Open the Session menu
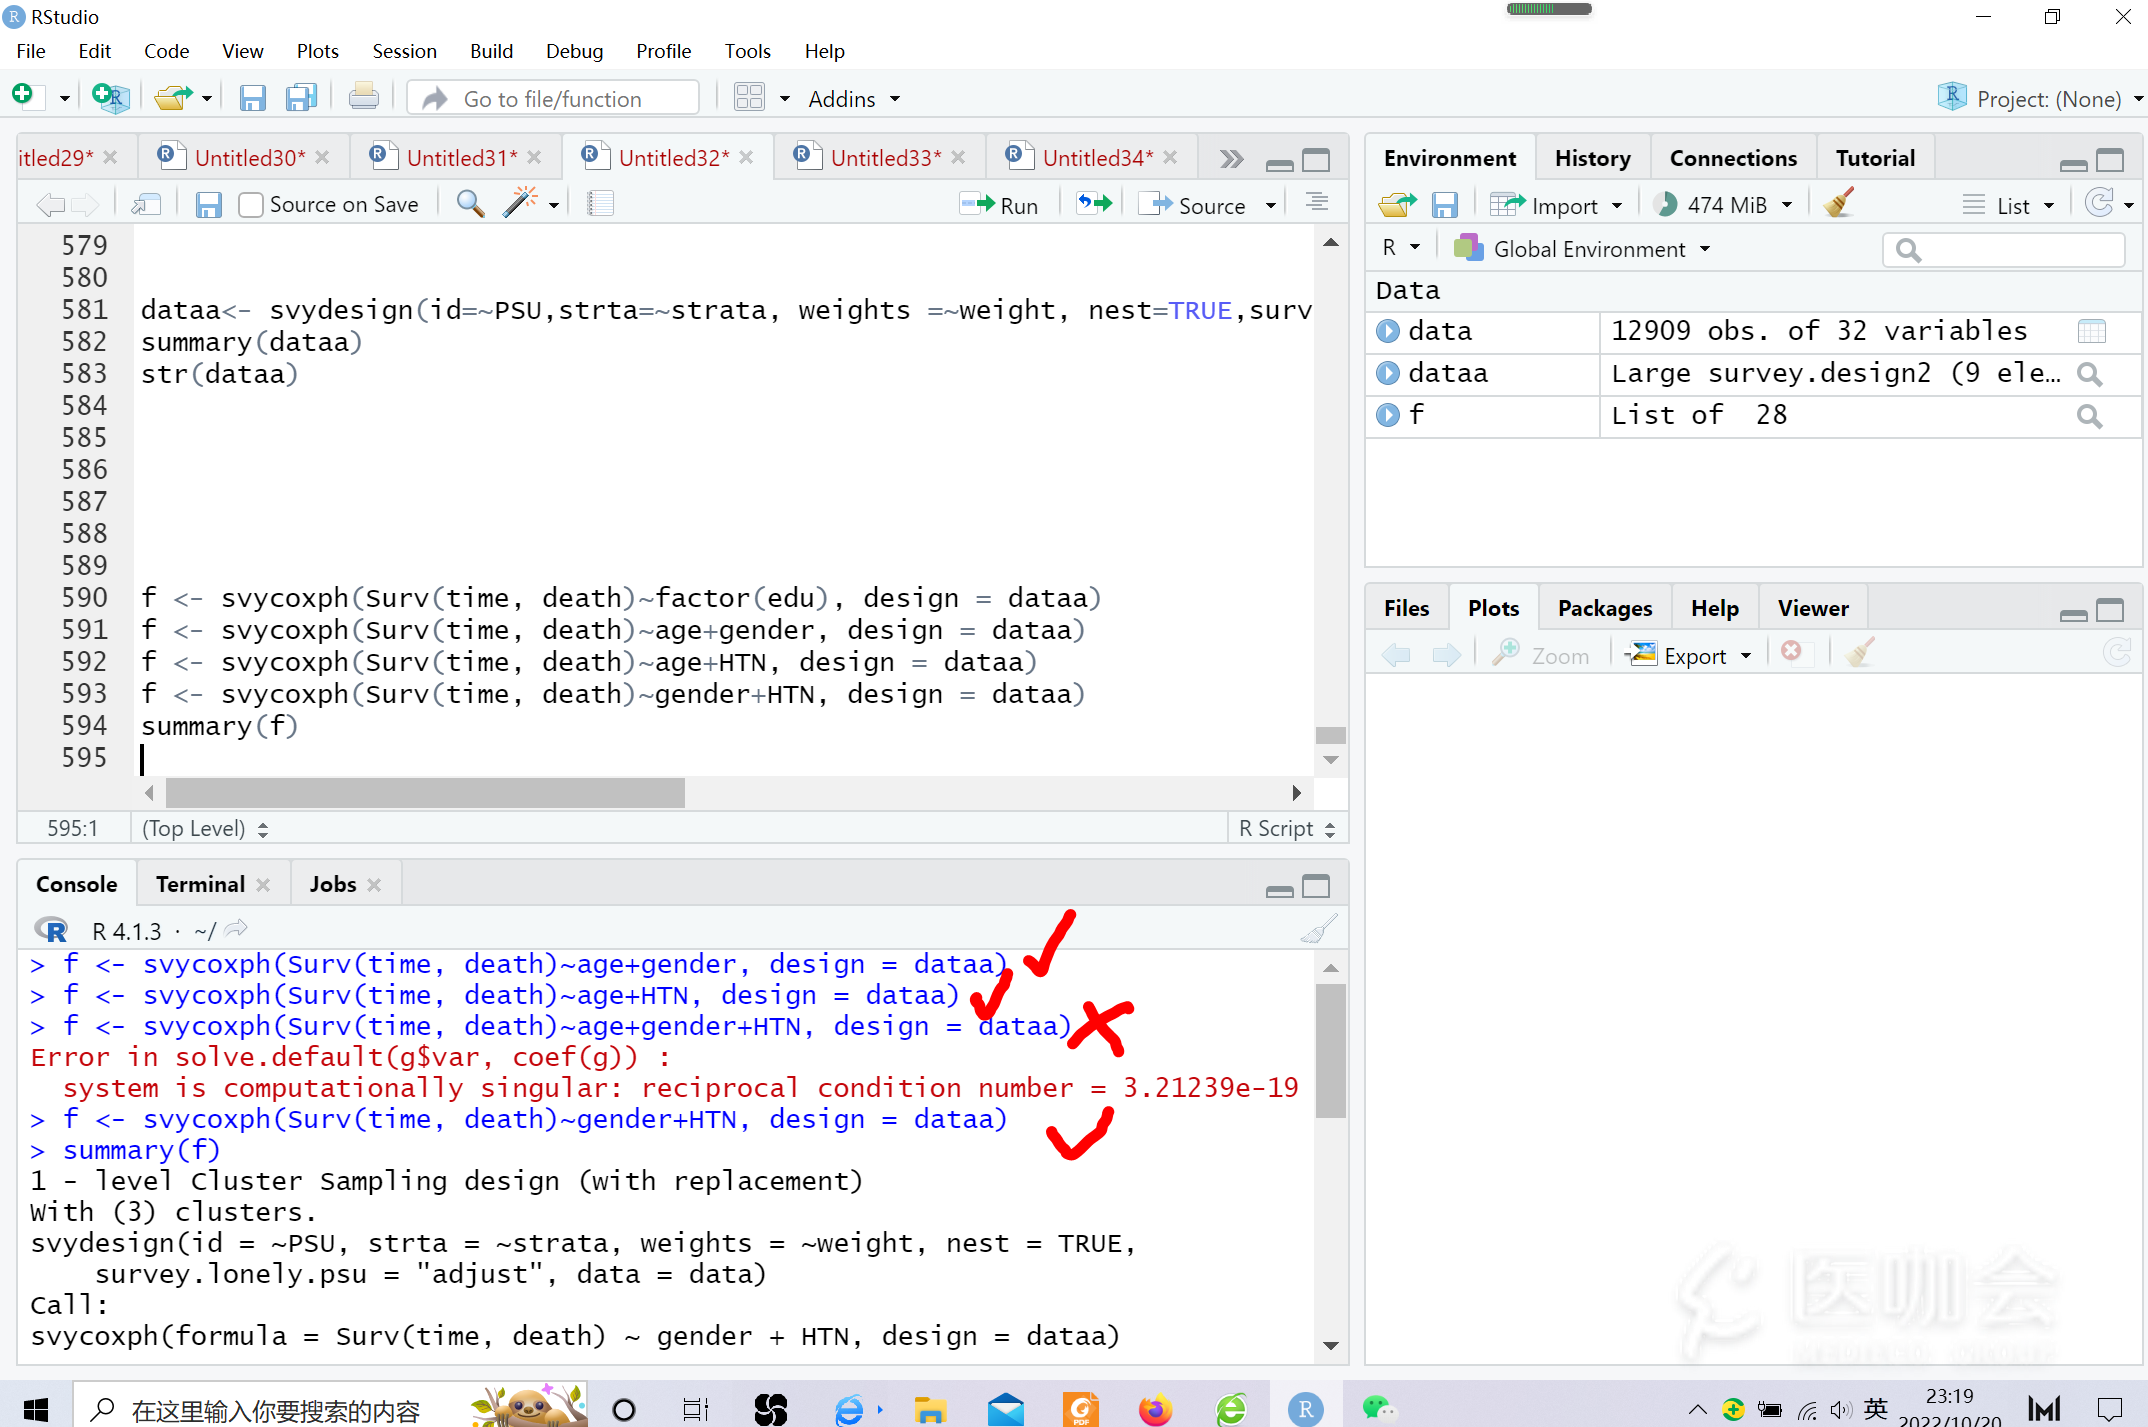The image size is (2148, 1427). pyautogui.click(x=404, y=51)
